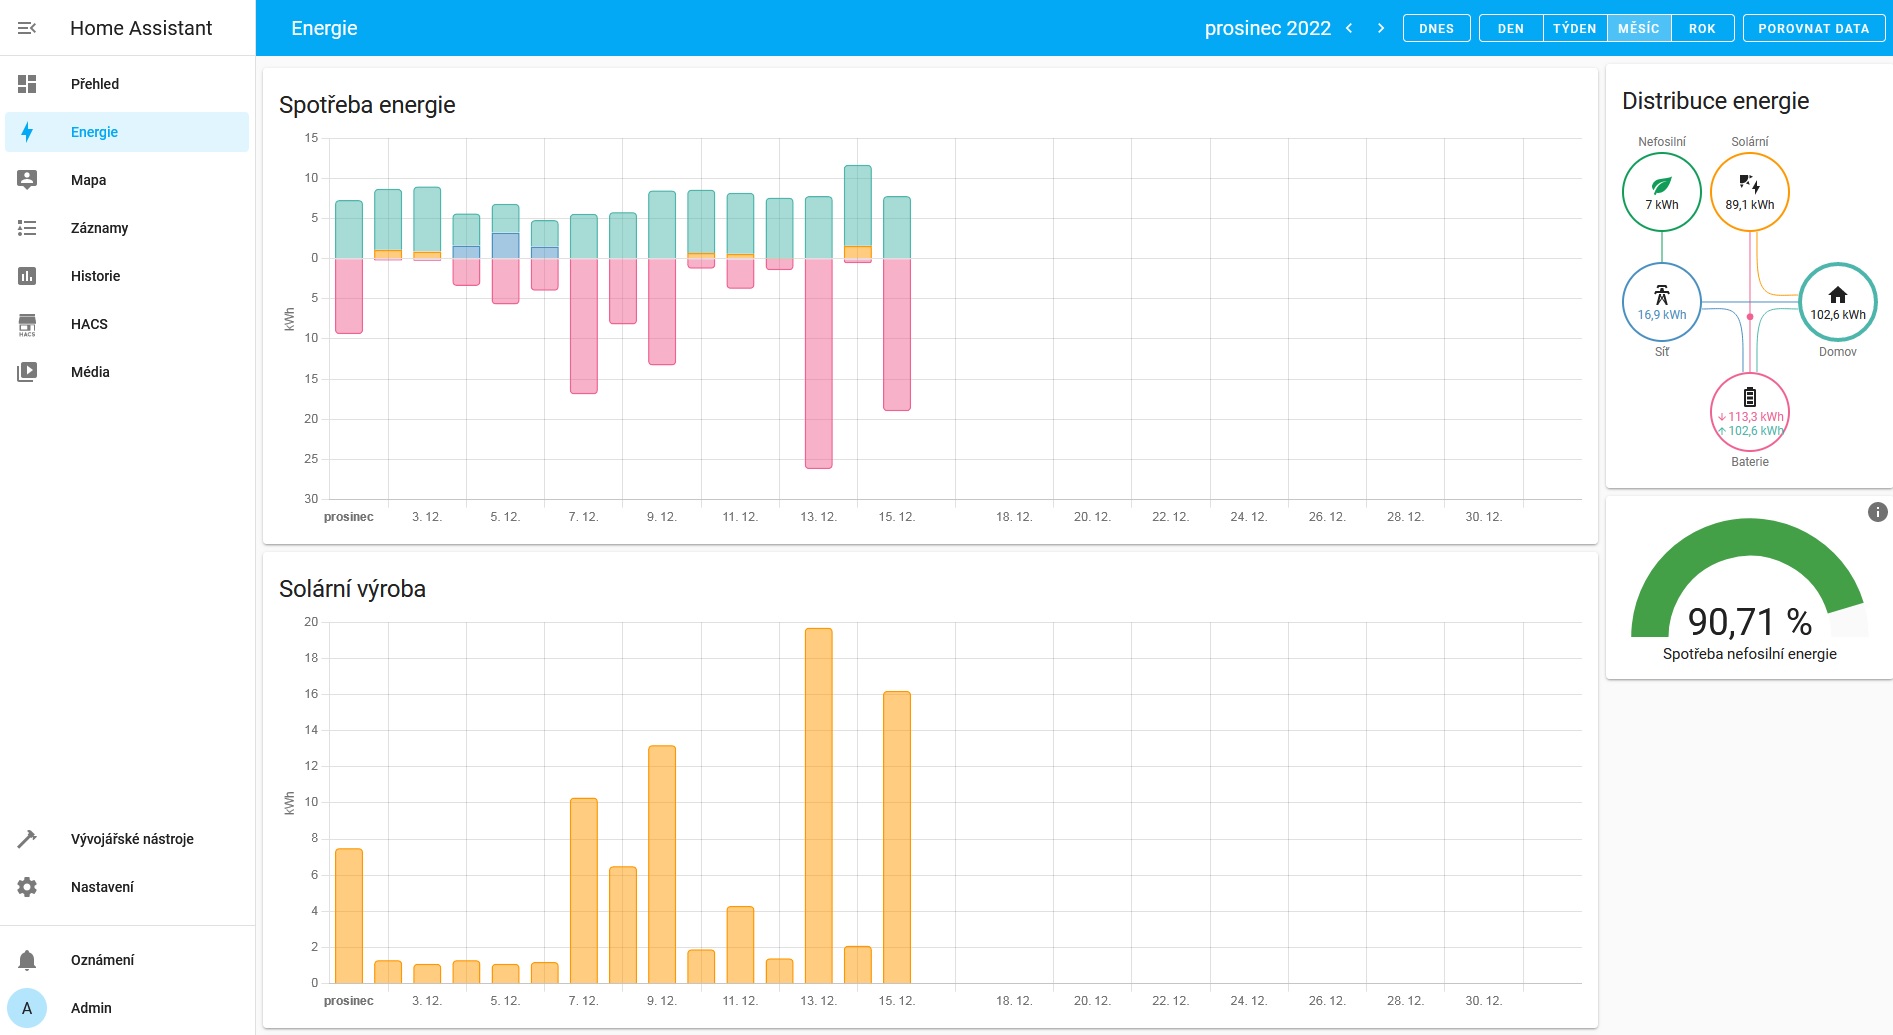Open the Média browser

90,372
